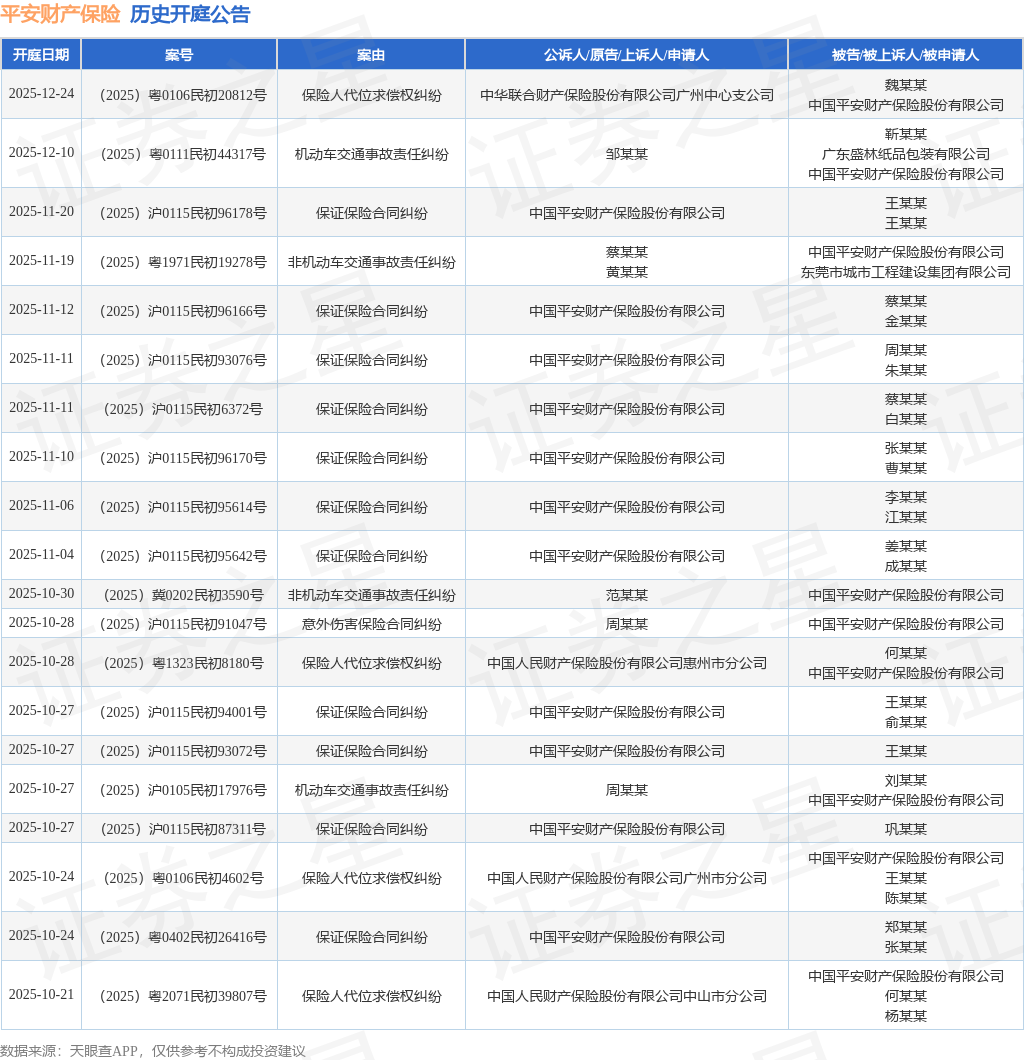This screenshot has width=1024, height=1060.
Task: Select case number 粤0106民初4602号
Action: [183, 878]
